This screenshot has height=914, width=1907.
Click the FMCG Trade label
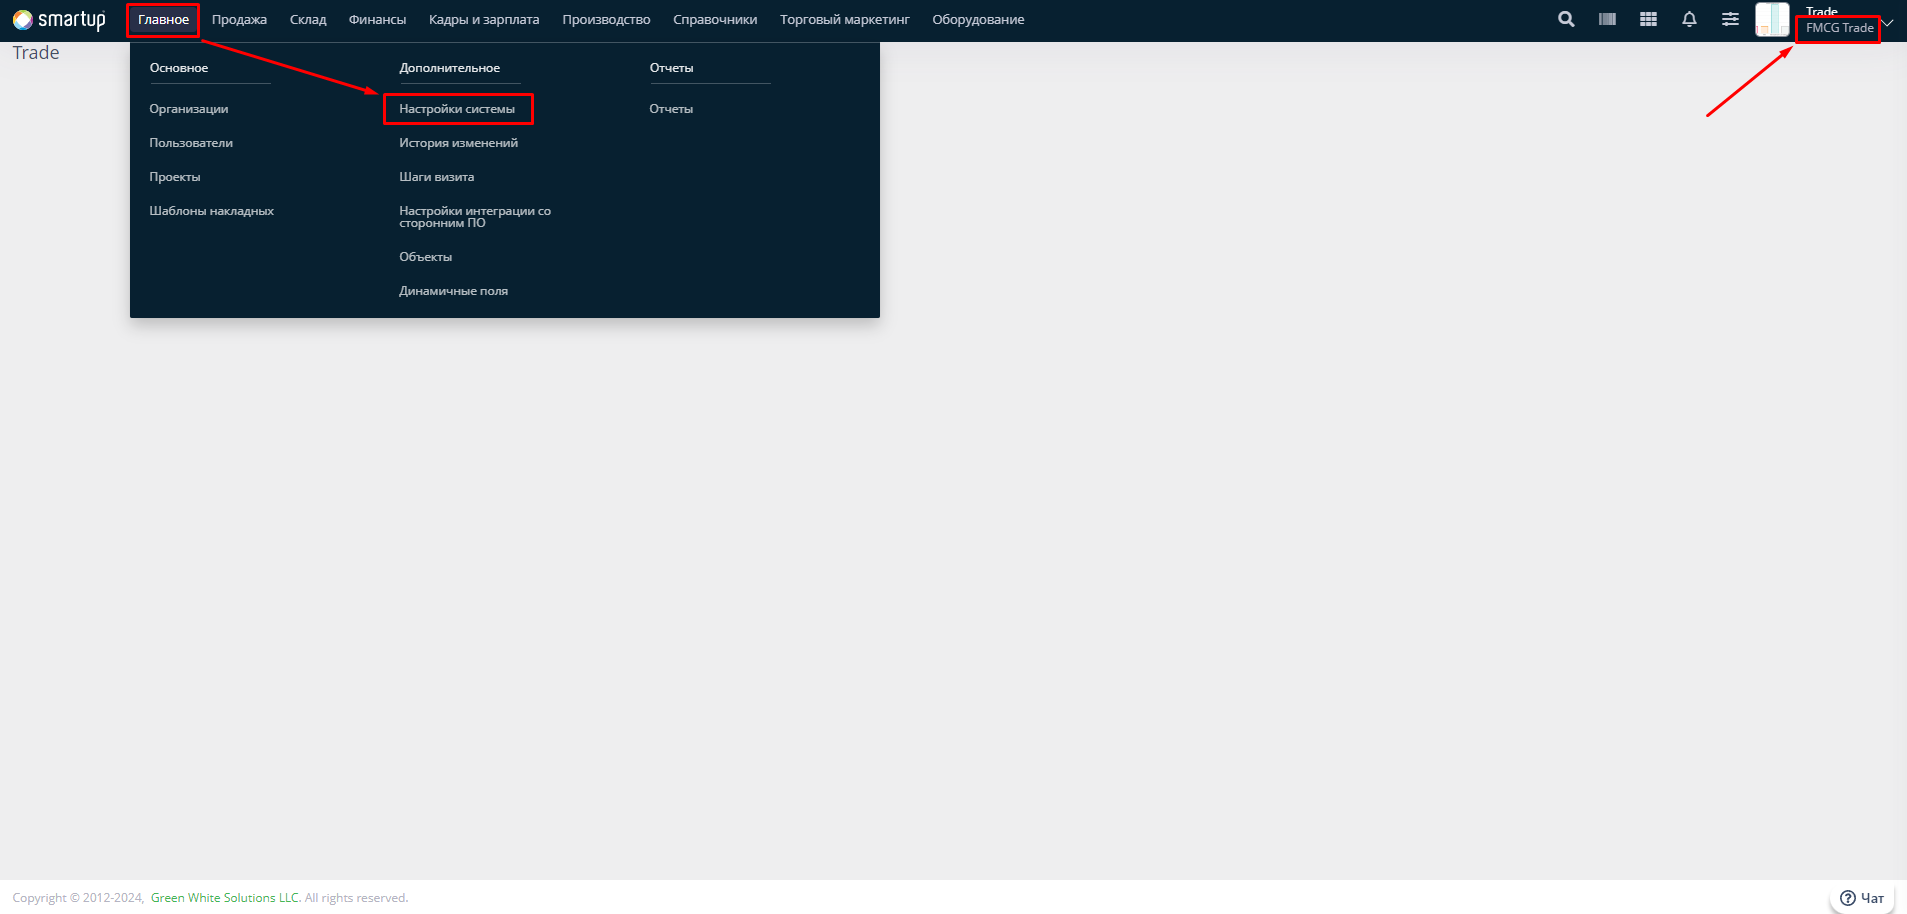click(x=1839, y=28)
